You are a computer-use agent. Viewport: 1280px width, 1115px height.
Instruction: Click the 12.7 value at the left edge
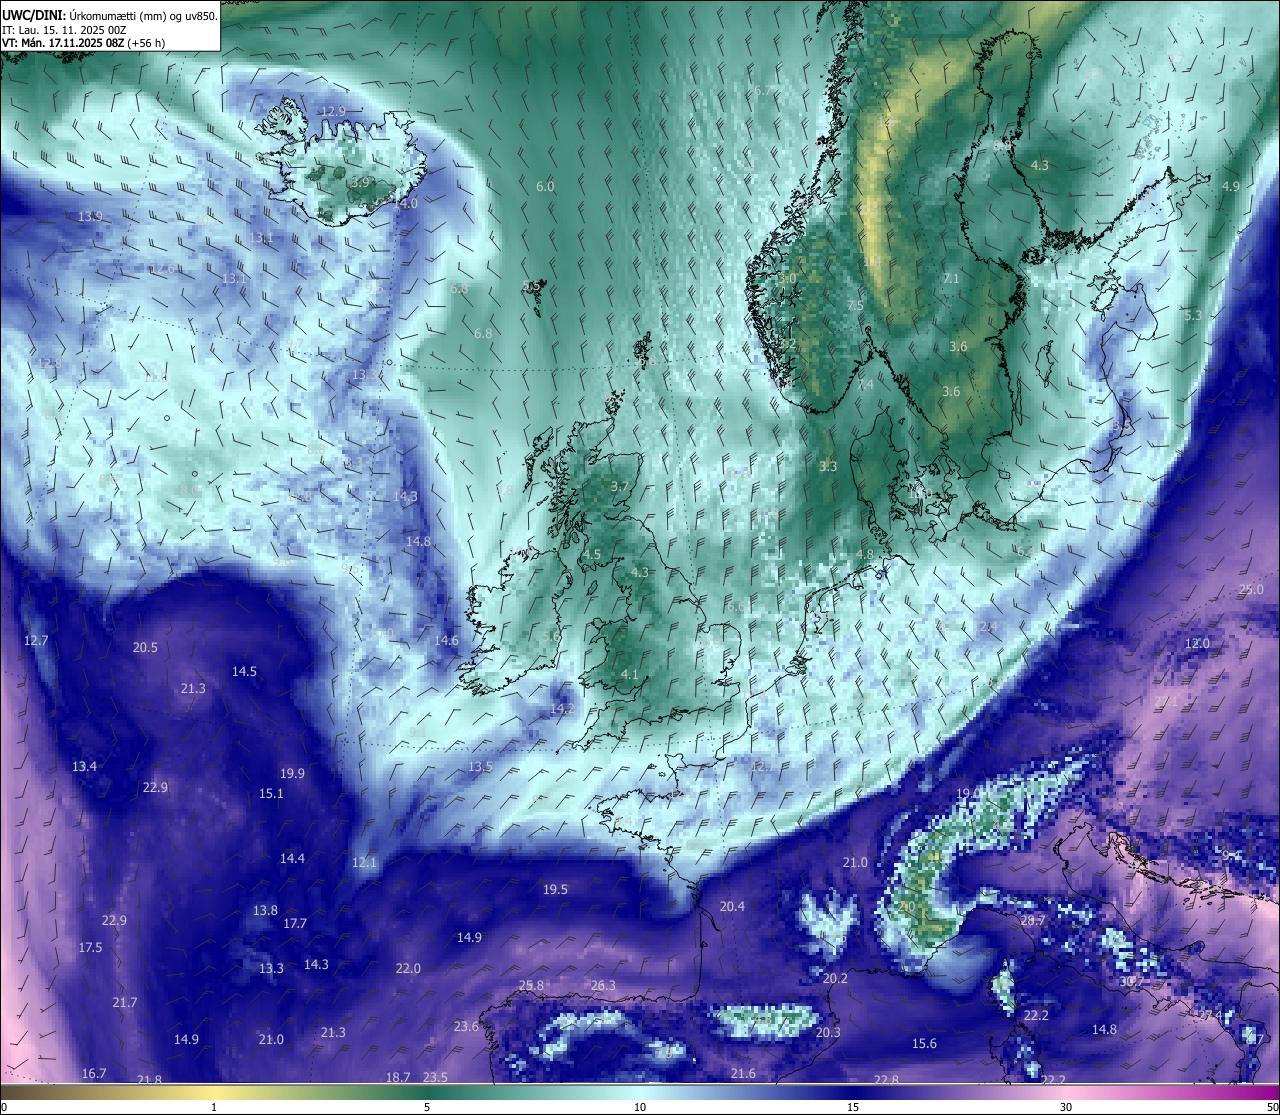(36, 641)
